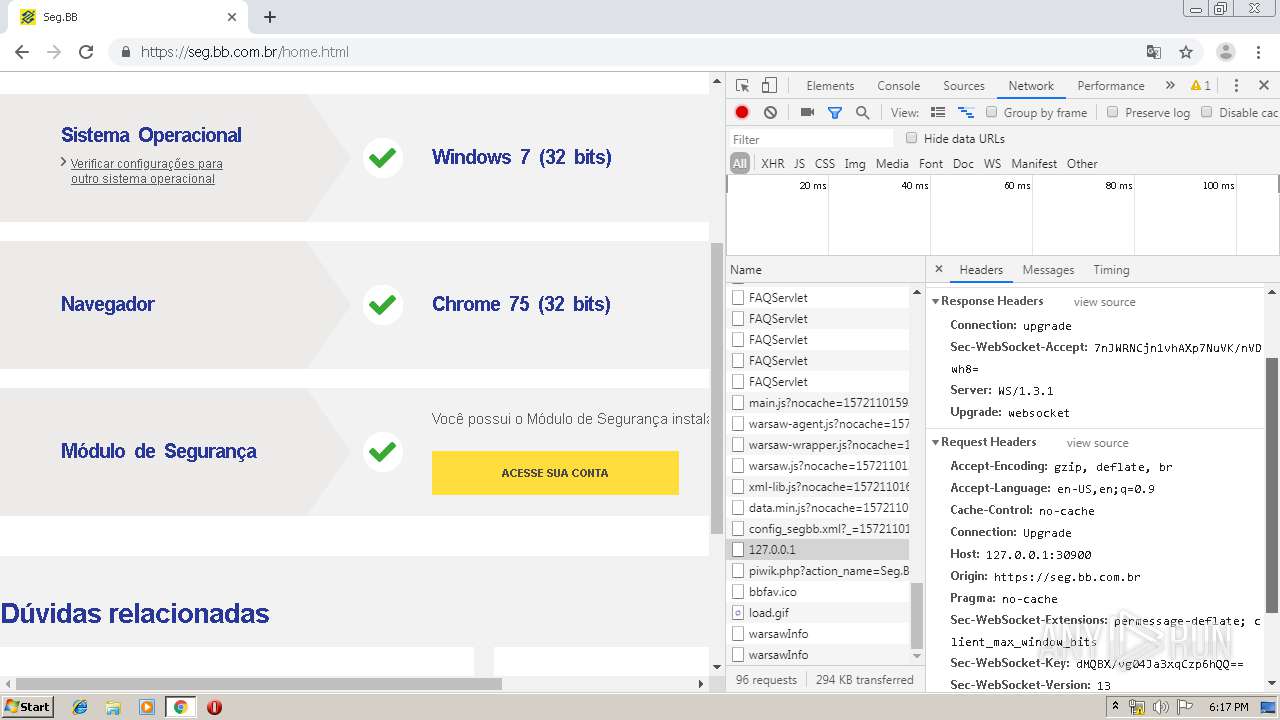Toggle the network filter funnel icon
Image resolution: width=1280 pixels, height=720 pixels.
click(835, 113)
